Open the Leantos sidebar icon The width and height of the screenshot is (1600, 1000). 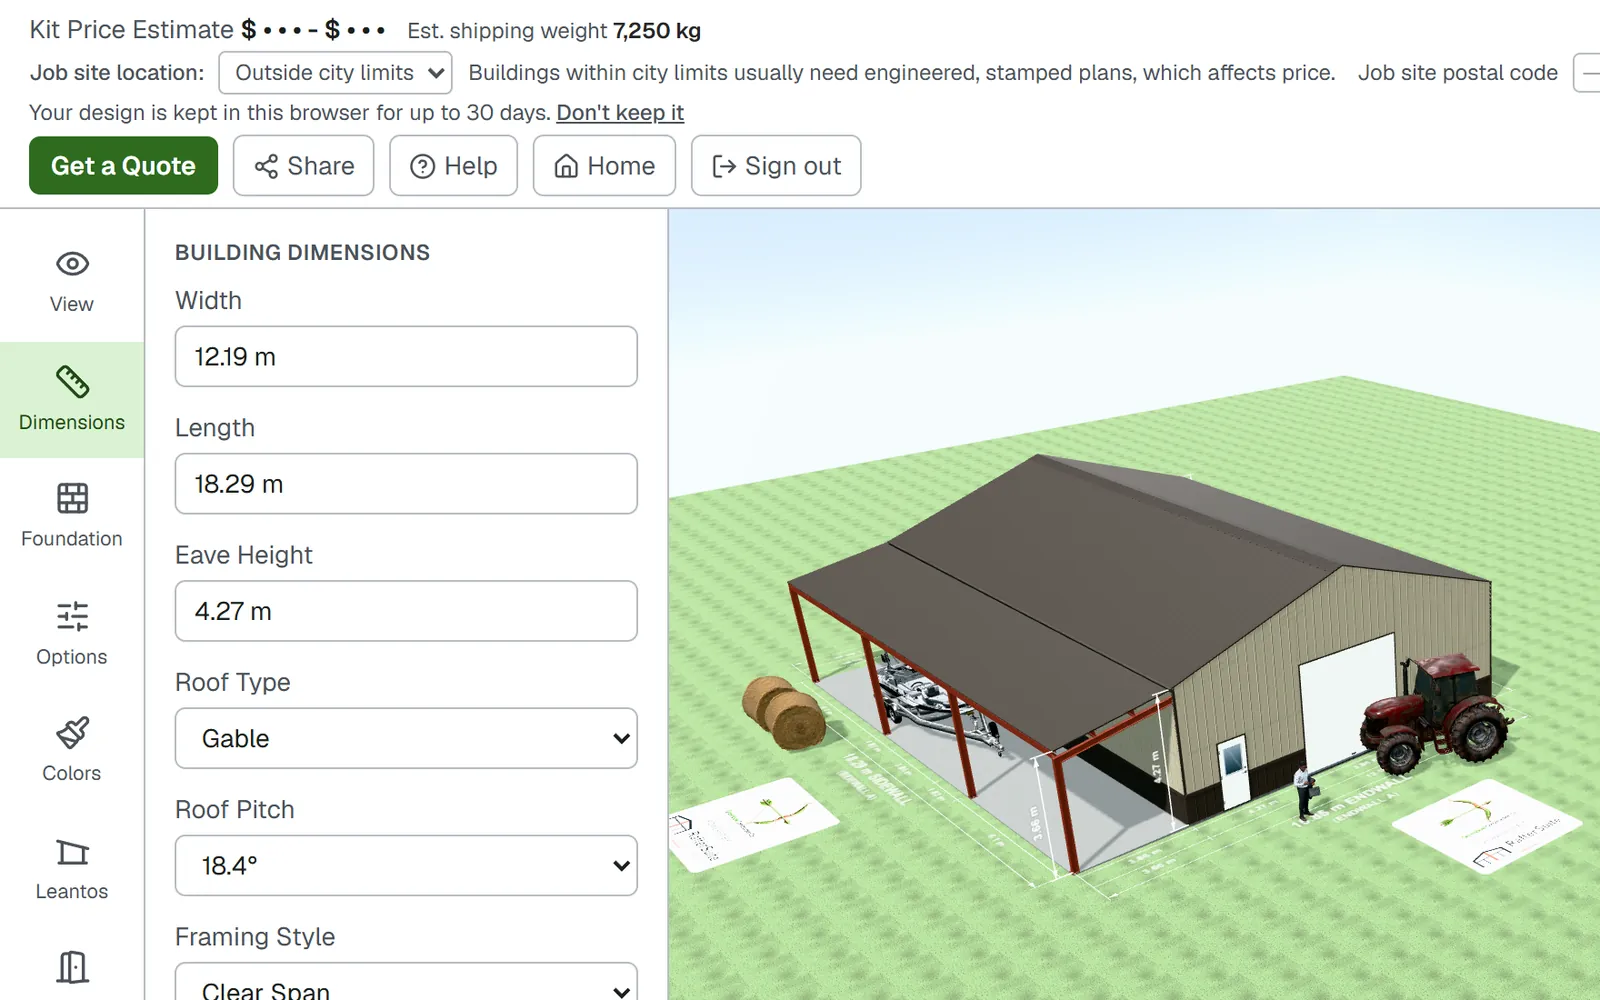(72, 852)
